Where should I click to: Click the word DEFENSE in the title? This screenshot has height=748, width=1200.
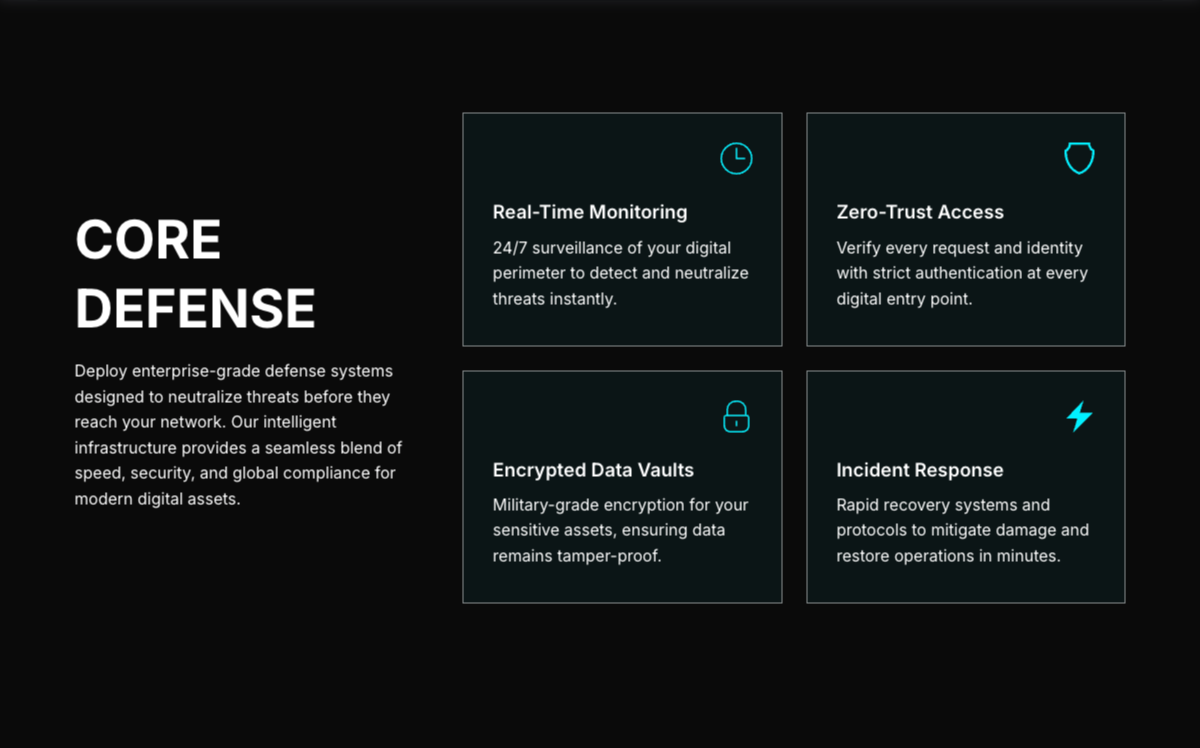pyautogui.click(x=195, y=308)
